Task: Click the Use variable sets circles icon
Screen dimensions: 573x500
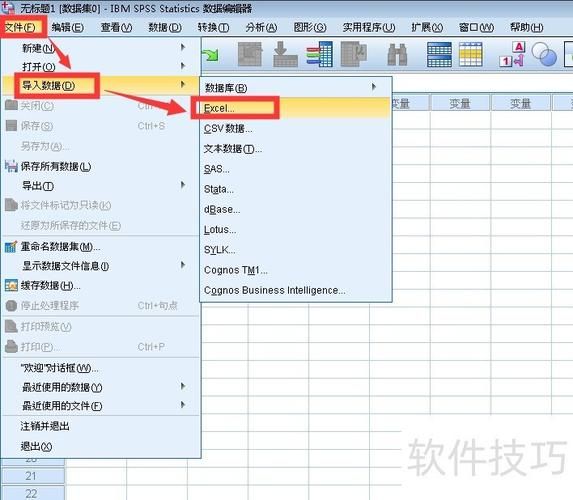Action: (544, 54)
